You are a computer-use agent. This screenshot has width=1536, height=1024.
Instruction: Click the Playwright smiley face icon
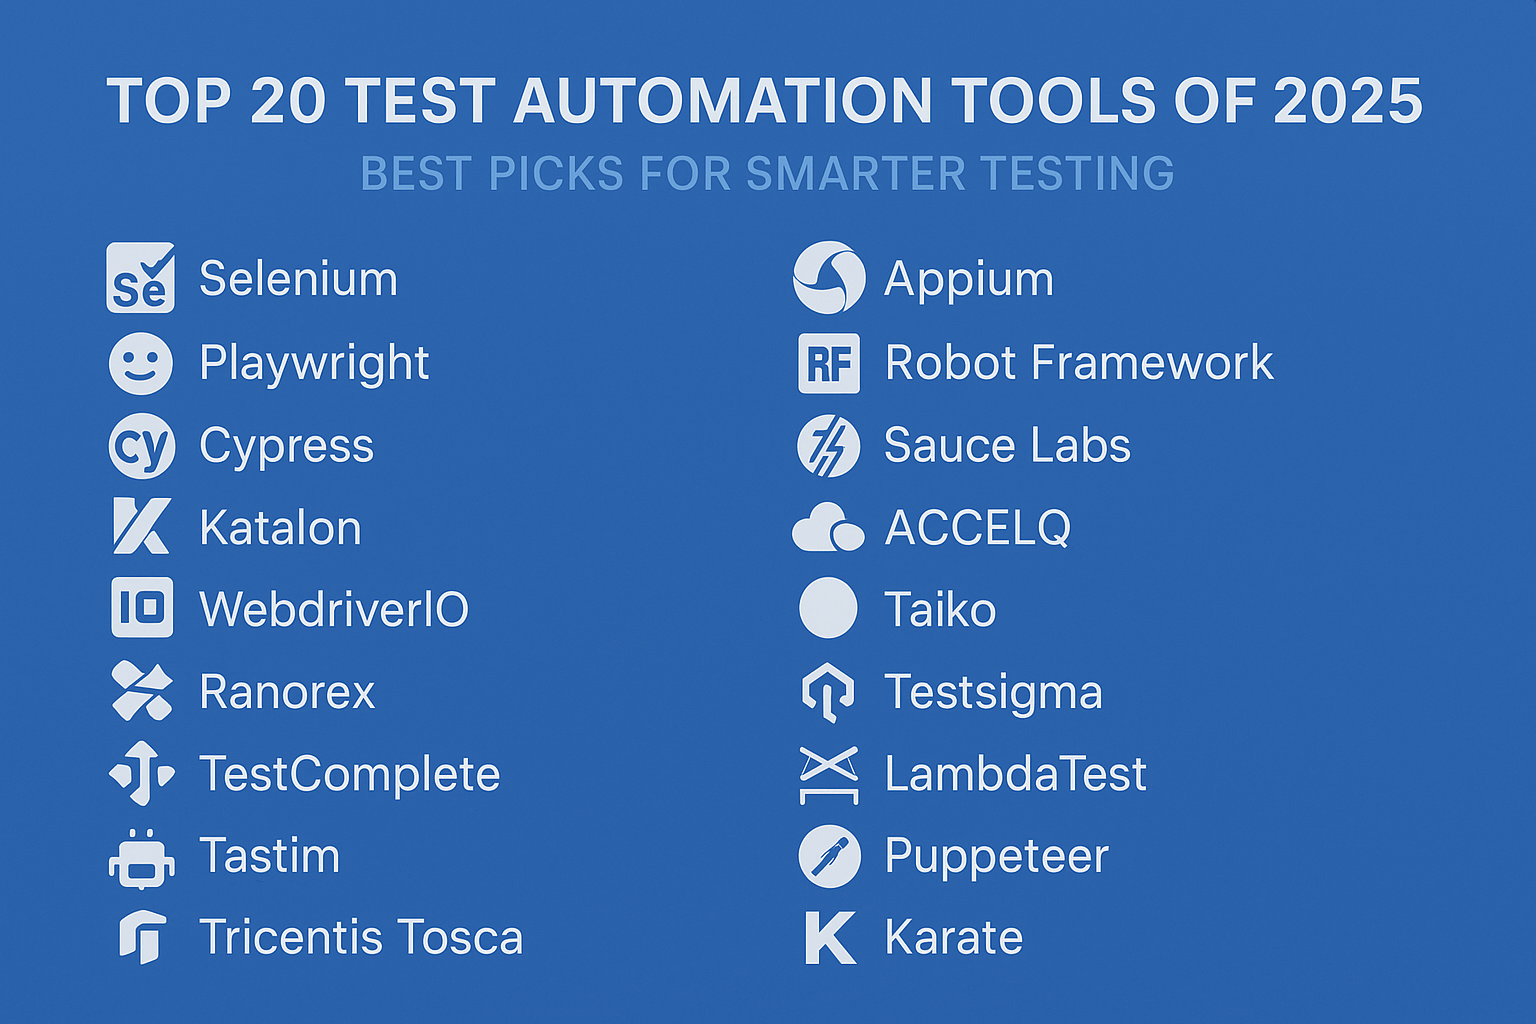141,363
